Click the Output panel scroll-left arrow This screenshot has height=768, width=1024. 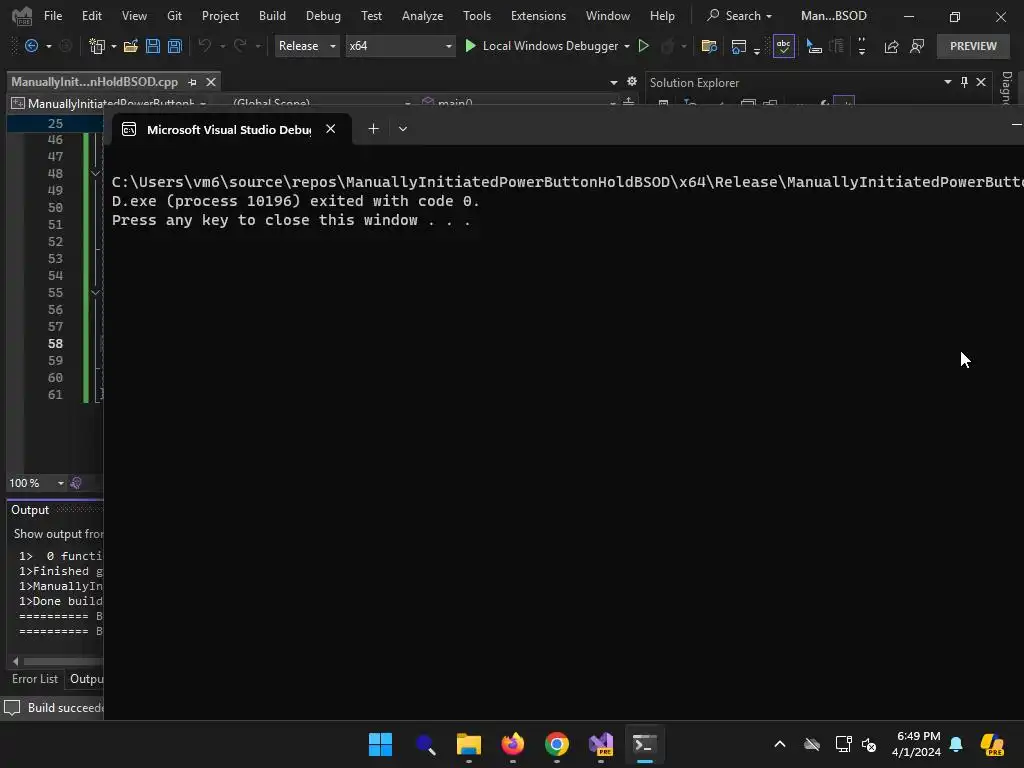coord(16,661)
